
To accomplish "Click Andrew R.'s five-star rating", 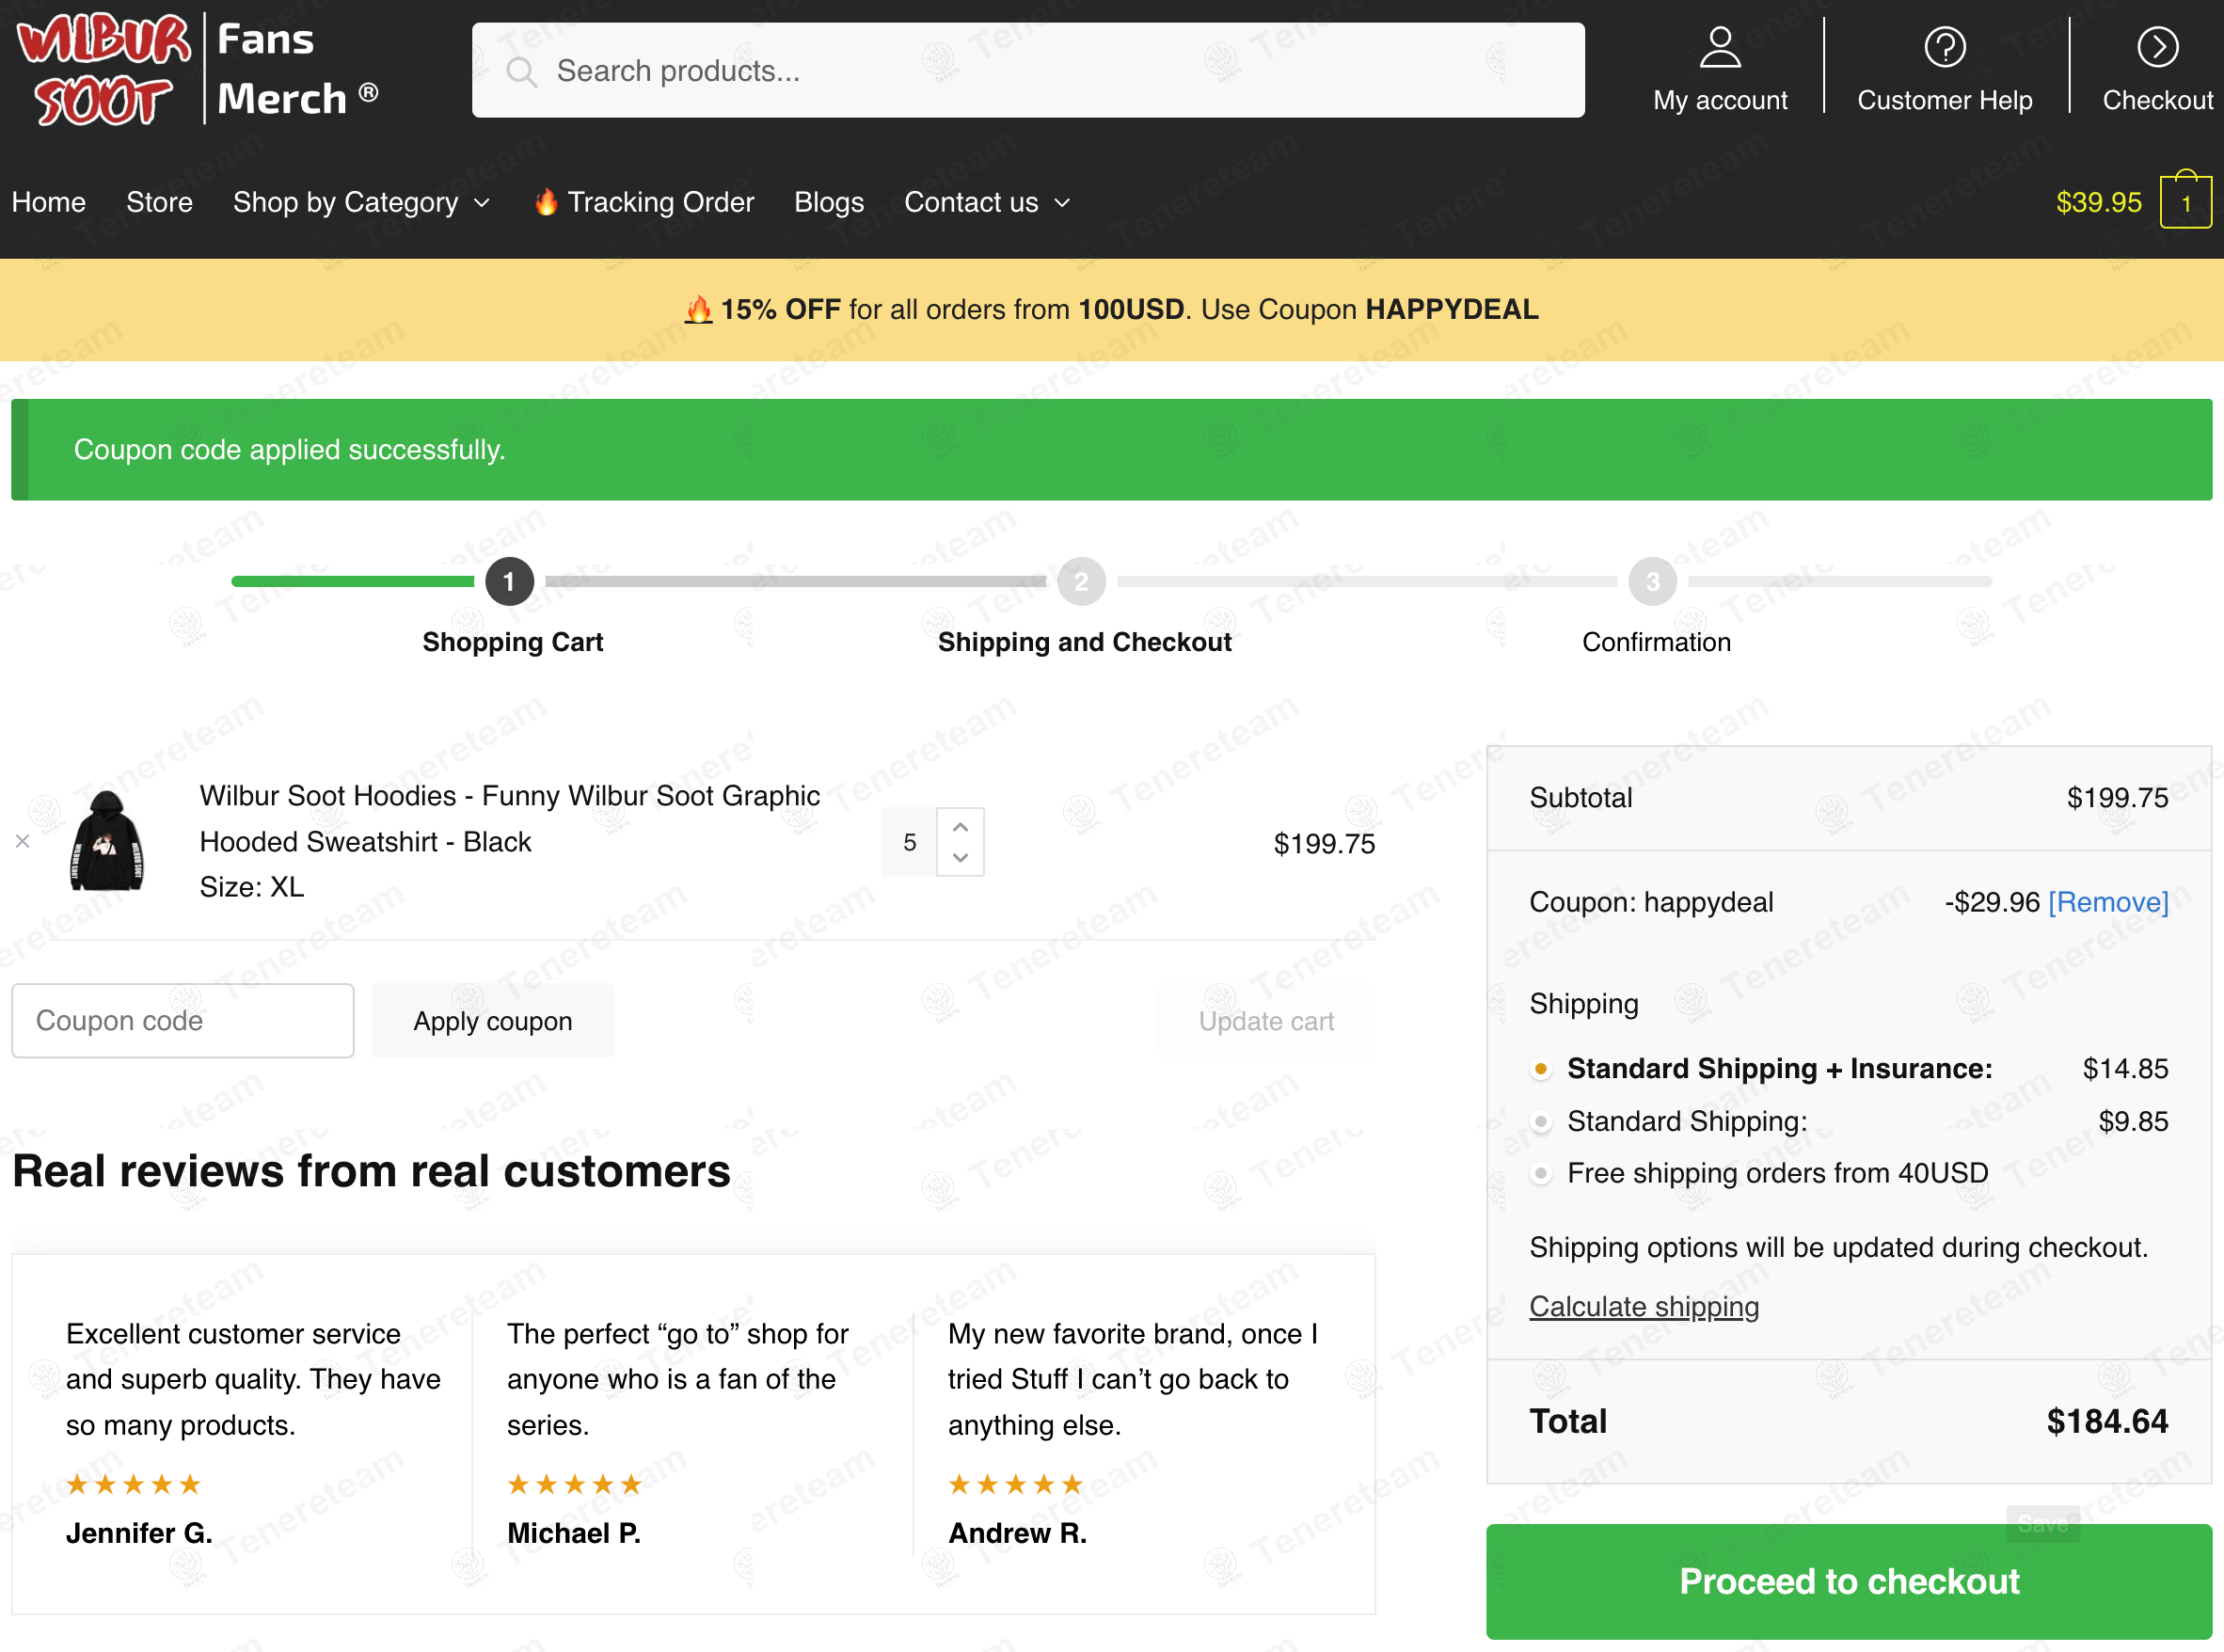I will (1016, 1484).
